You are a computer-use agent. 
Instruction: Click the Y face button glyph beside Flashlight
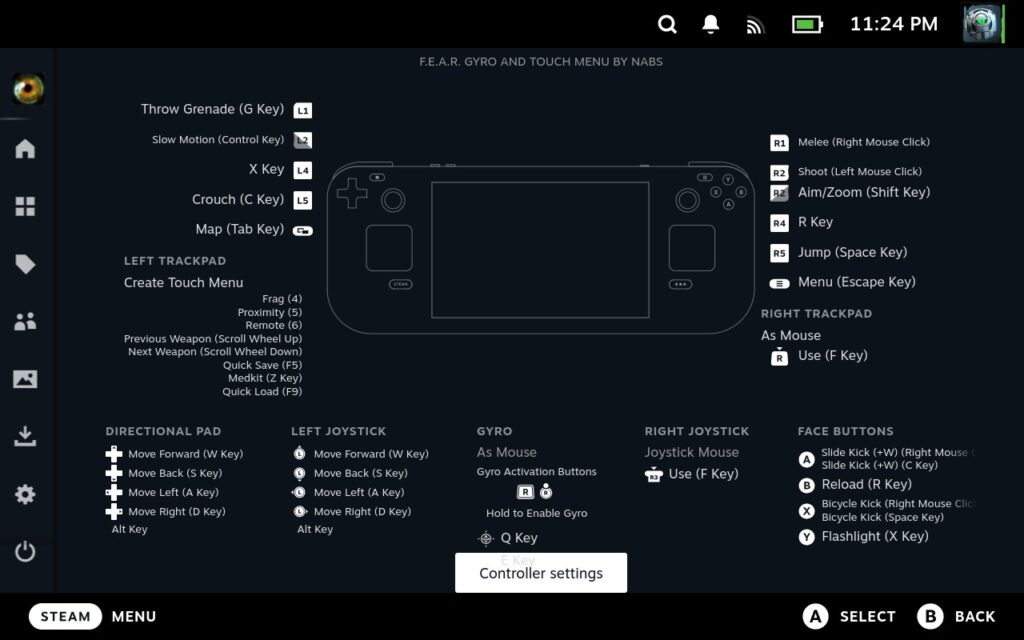[x=807, y=537]
